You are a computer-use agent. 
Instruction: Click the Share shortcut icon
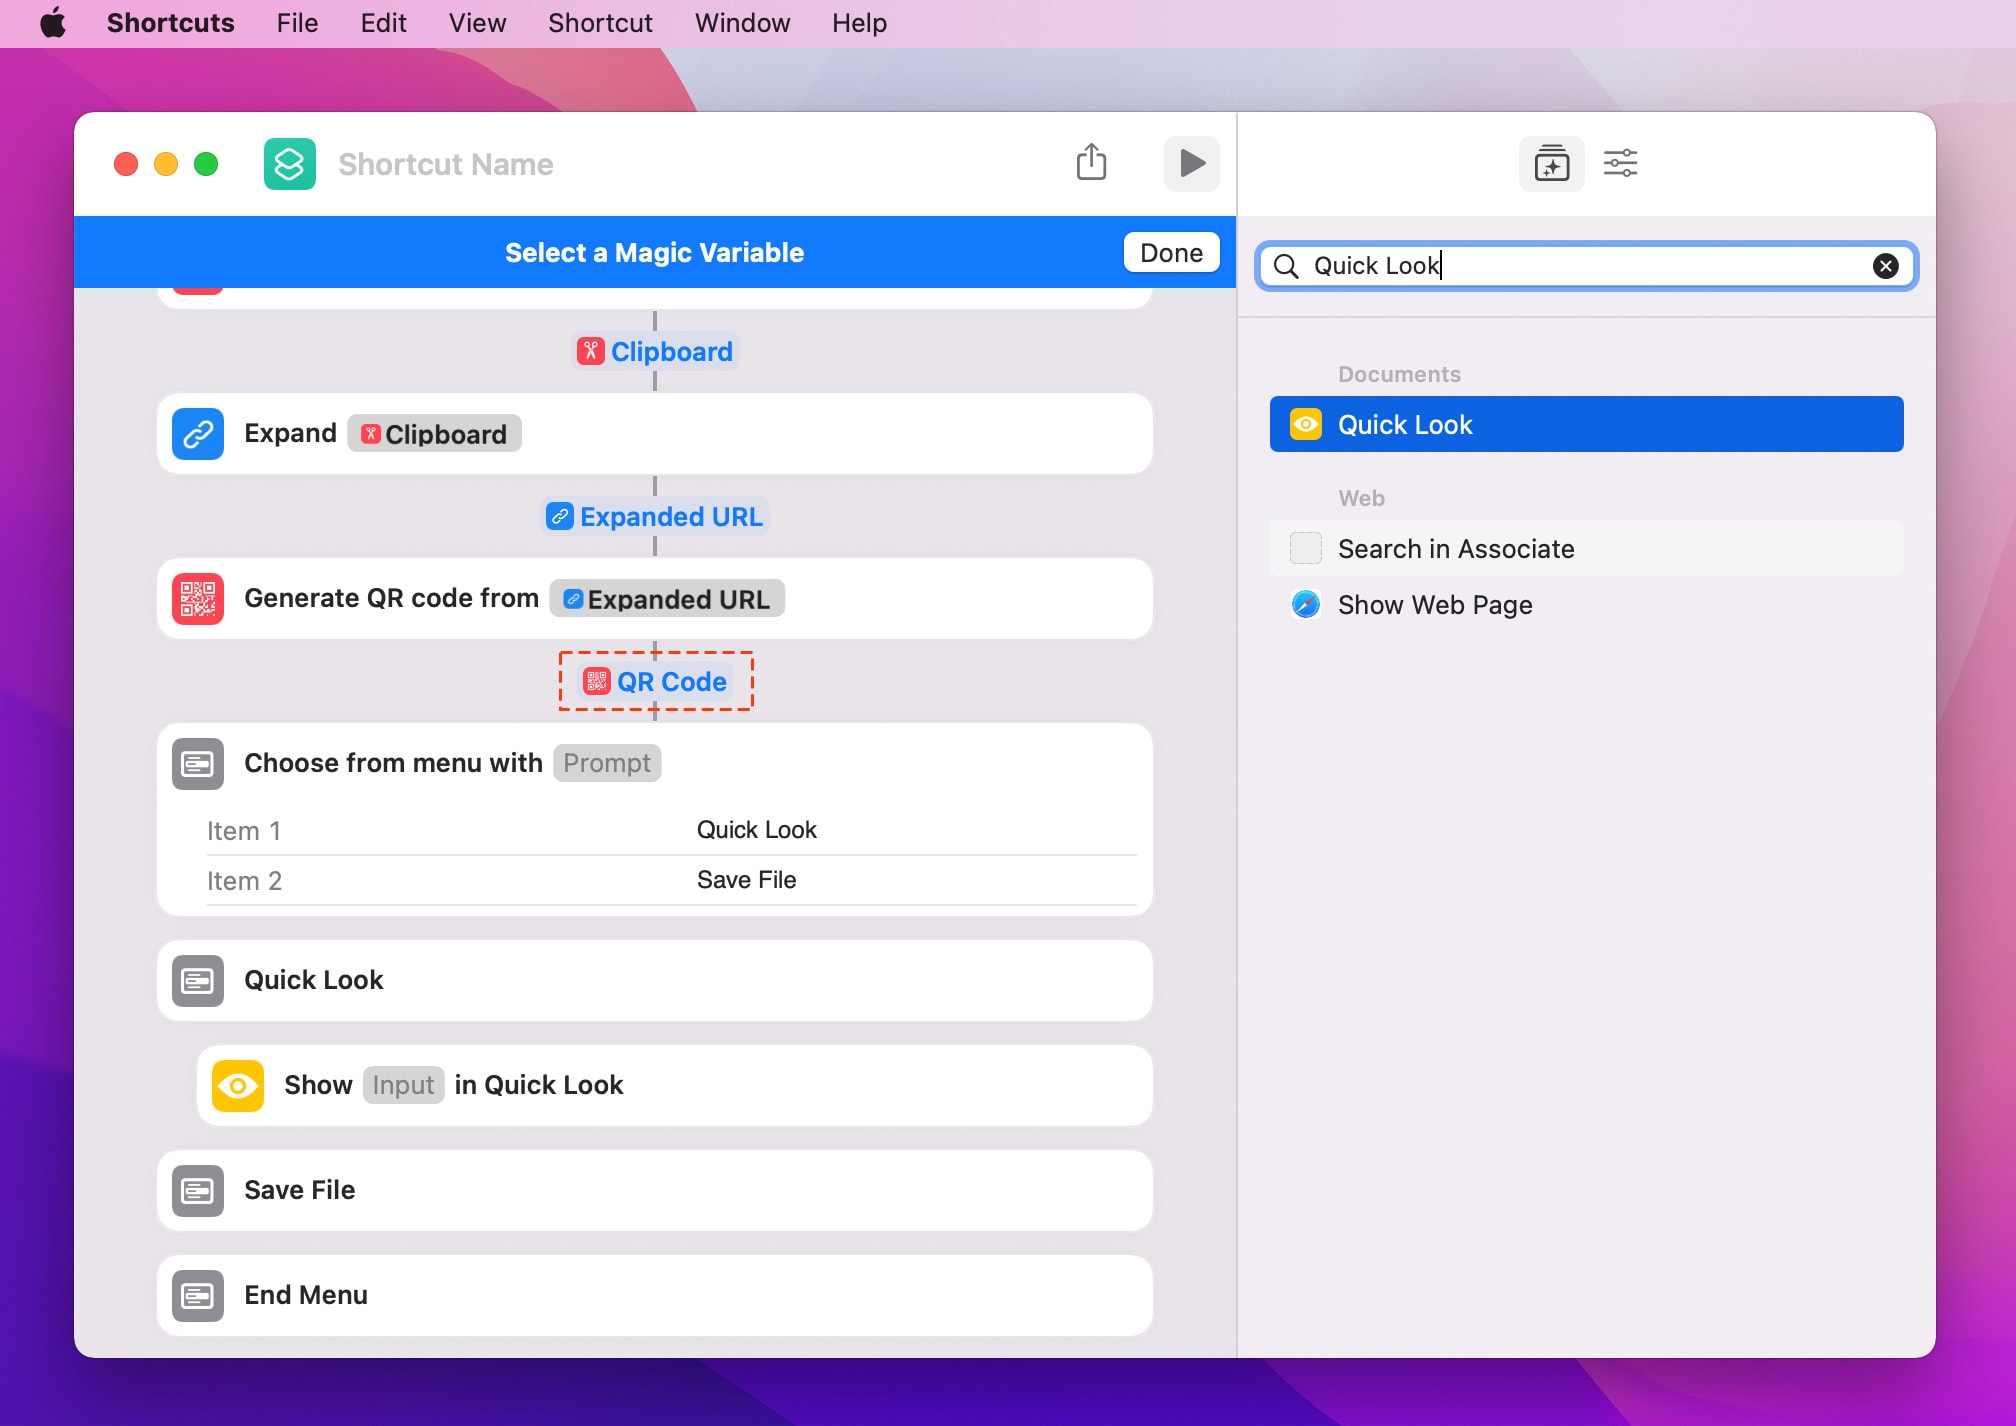coord(1091,162)
